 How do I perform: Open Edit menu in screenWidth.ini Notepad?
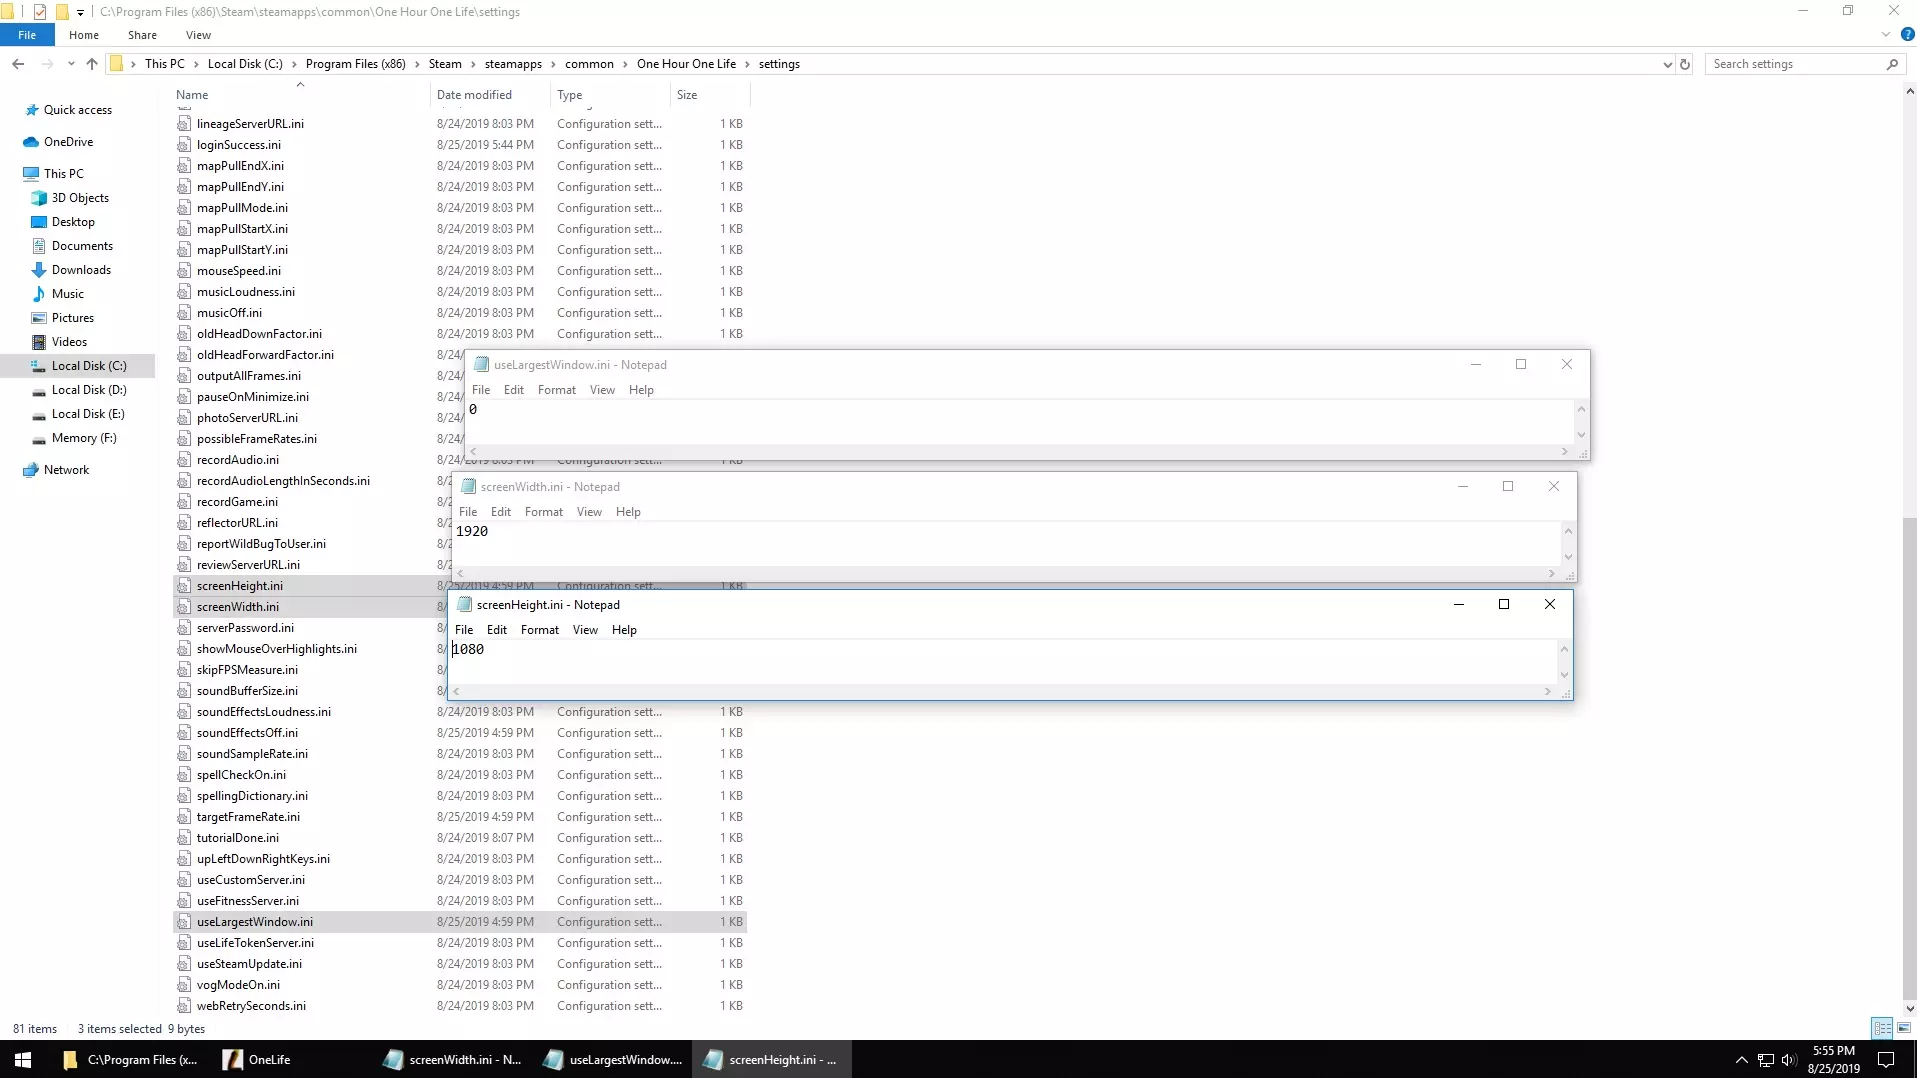click(x=501, y=512)
